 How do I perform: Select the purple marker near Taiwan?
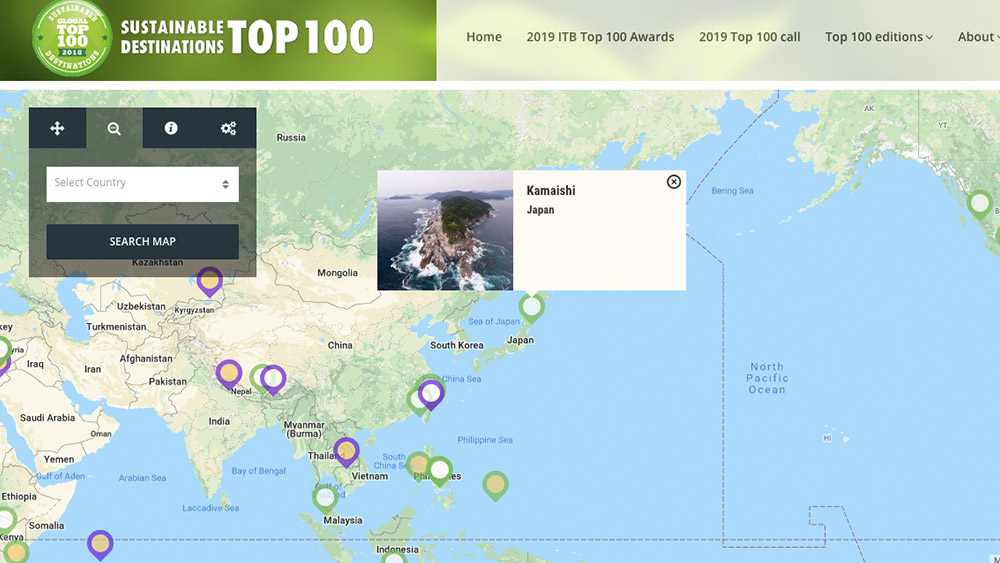(x=431, y=393)
